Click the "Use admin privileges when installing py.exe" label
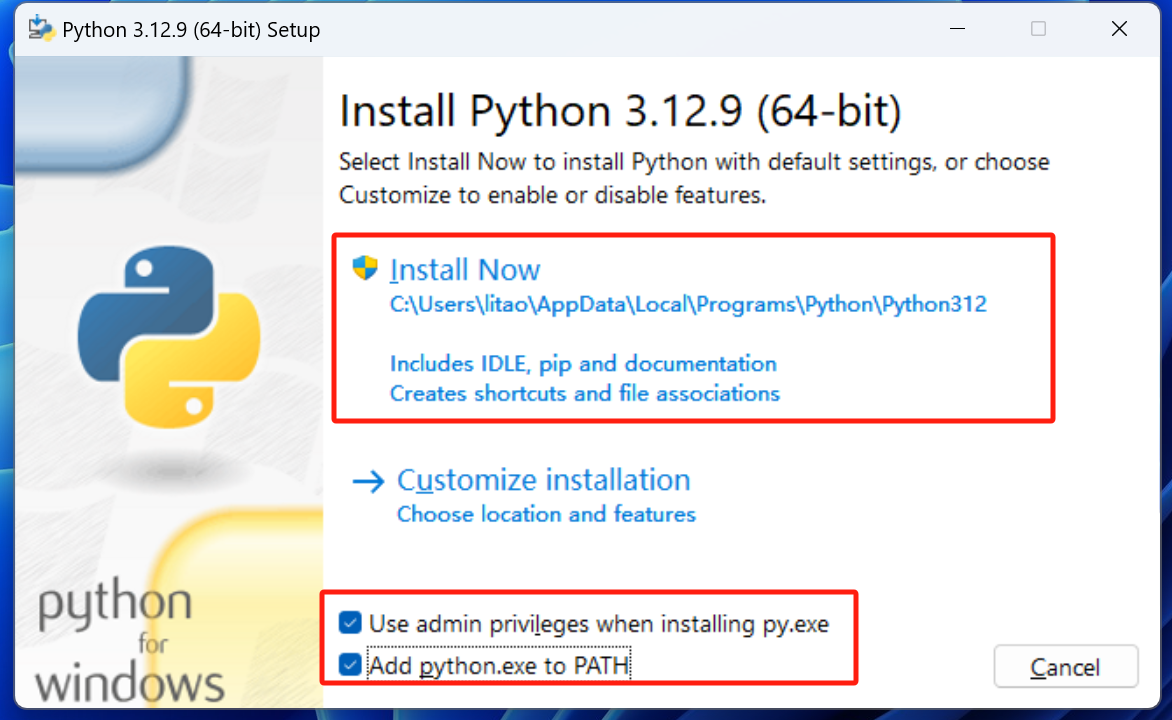Viewport: 1172px width, 720px height. [x=598, y=624]
